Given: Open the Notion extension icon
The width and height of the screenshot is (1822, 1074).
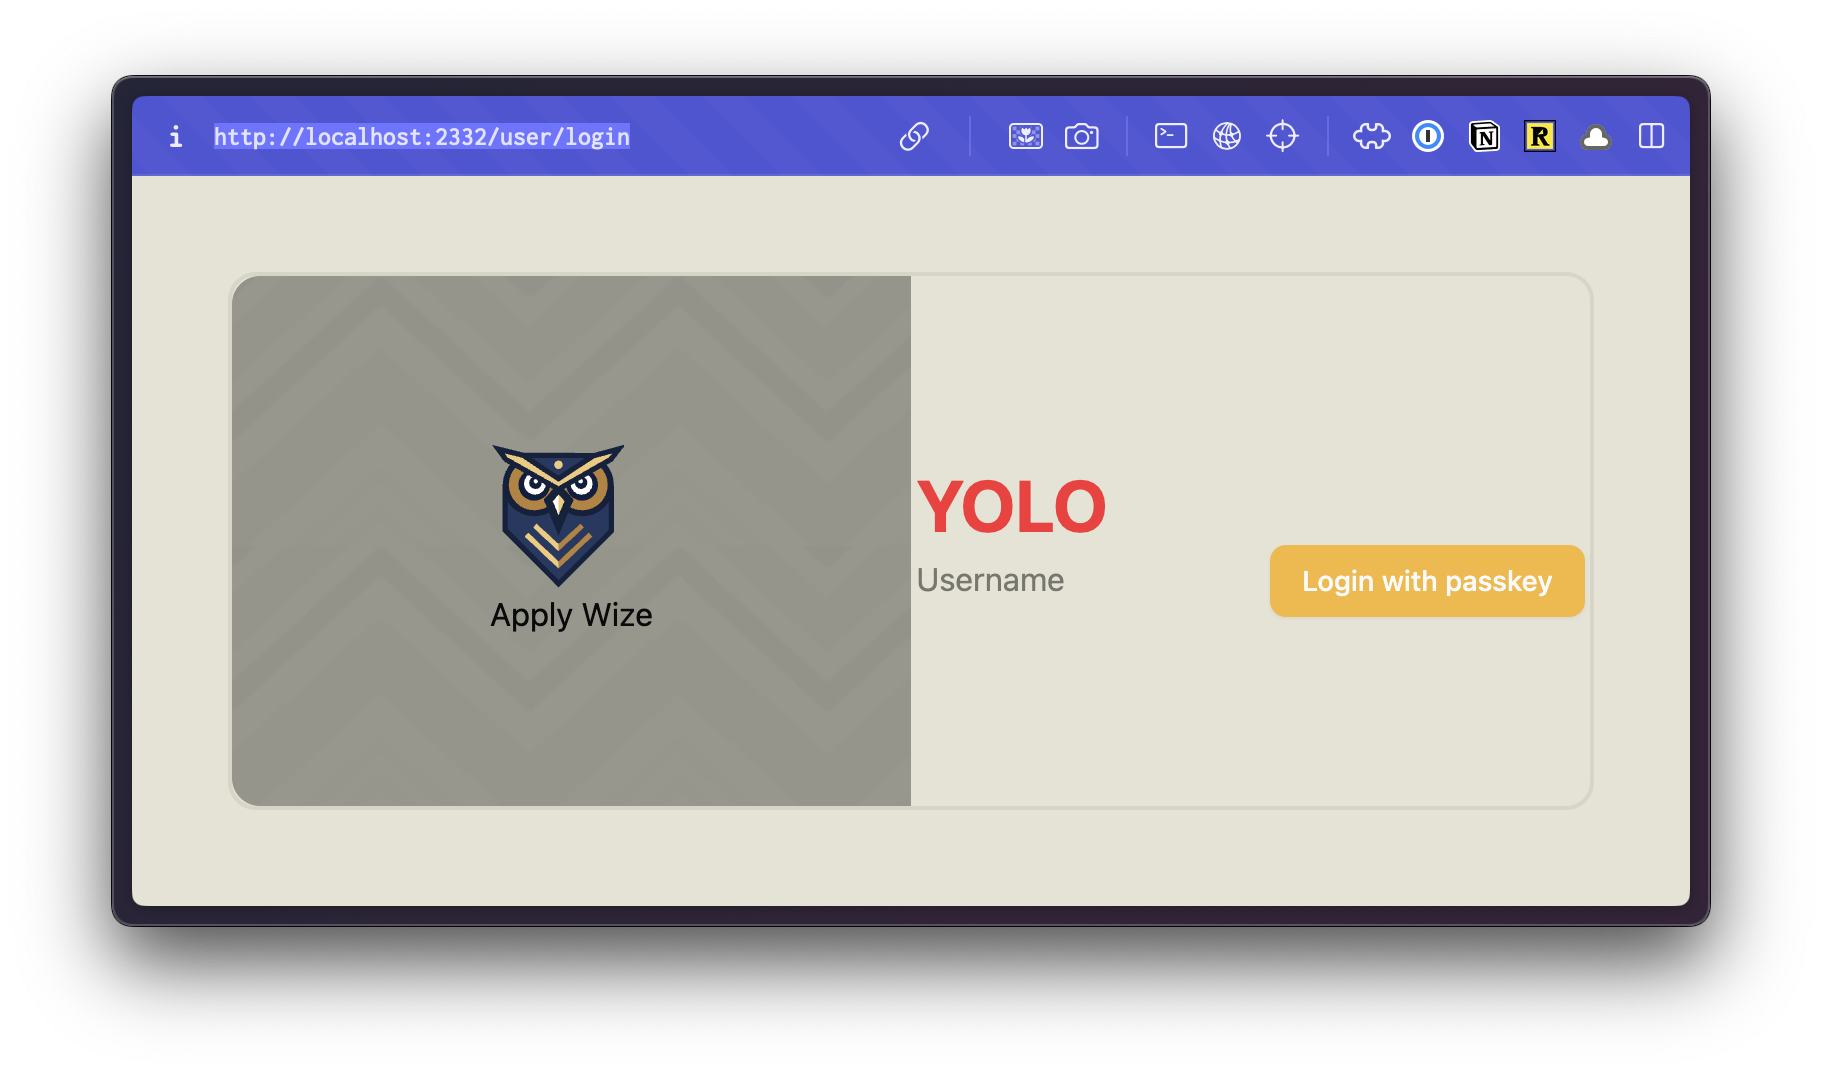Looking at the screenshot, I should [x=1484, y=136].
